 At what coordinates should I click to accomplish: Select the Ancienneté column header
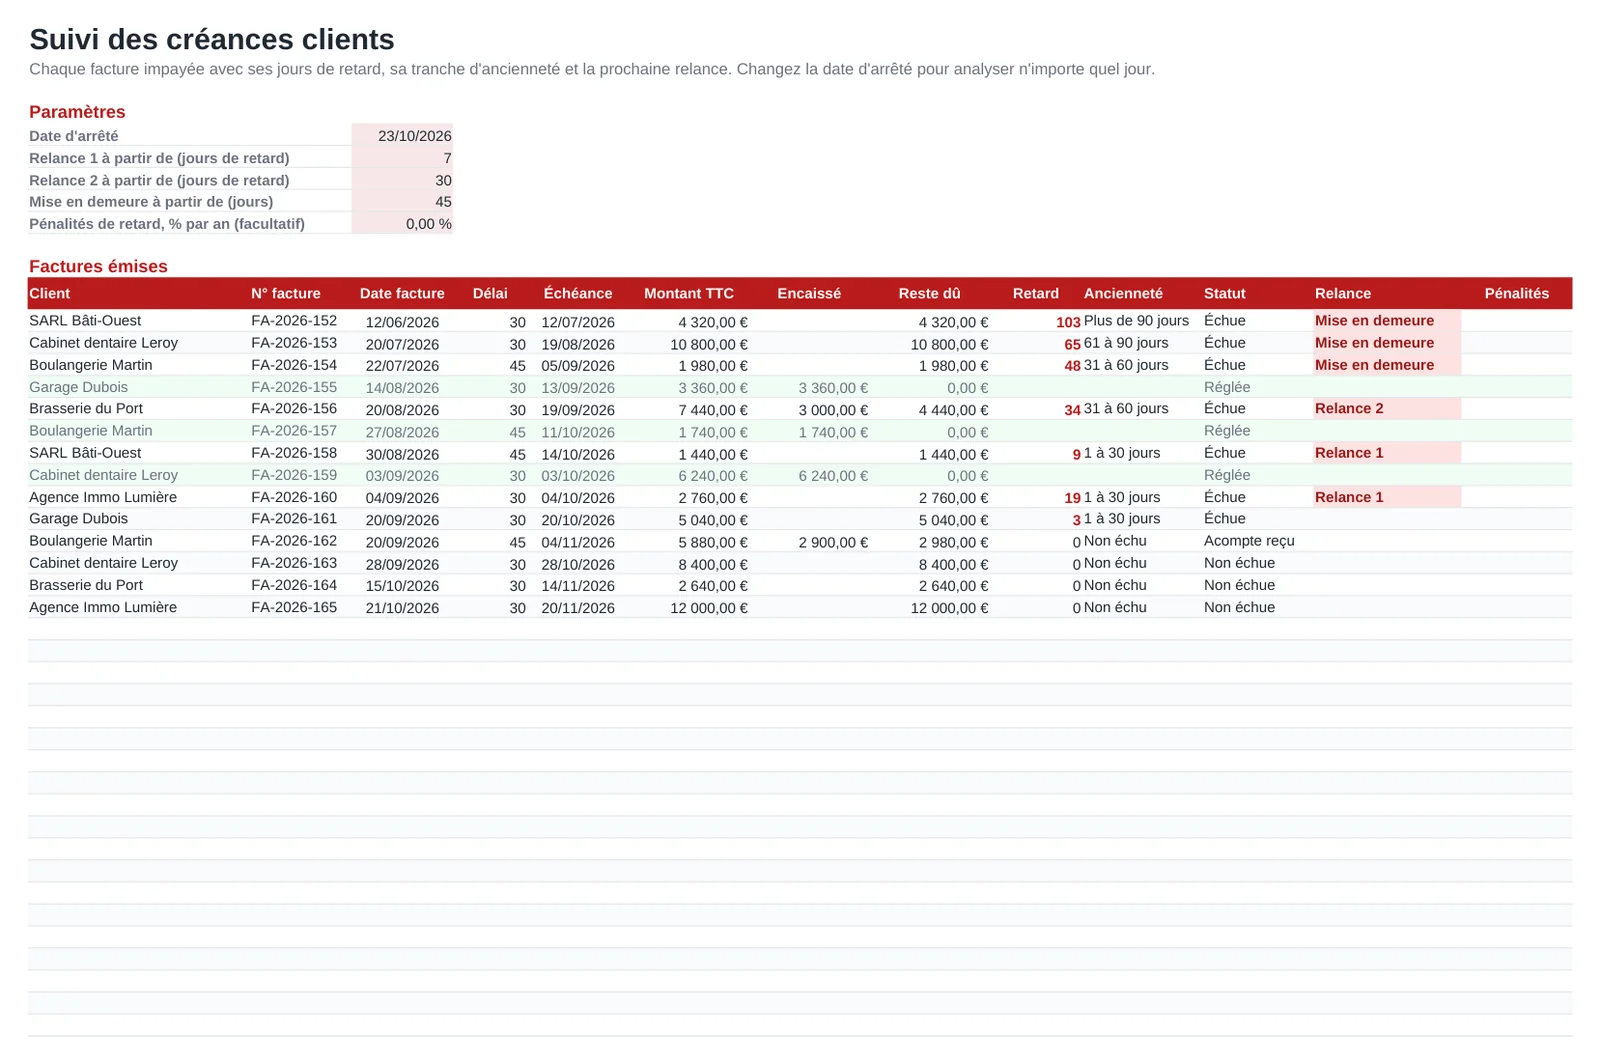(1123, 293)
